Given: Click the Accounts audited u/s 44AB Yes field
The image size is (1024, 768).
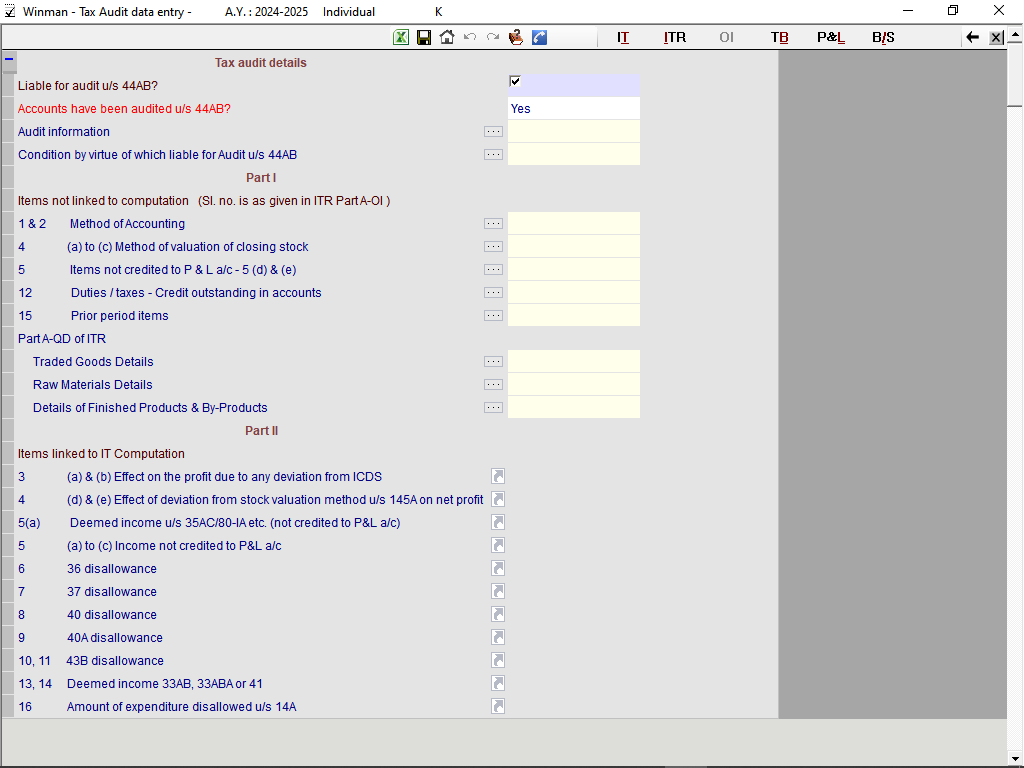Looking at the screenshot, I should click(x=573, y=109).
